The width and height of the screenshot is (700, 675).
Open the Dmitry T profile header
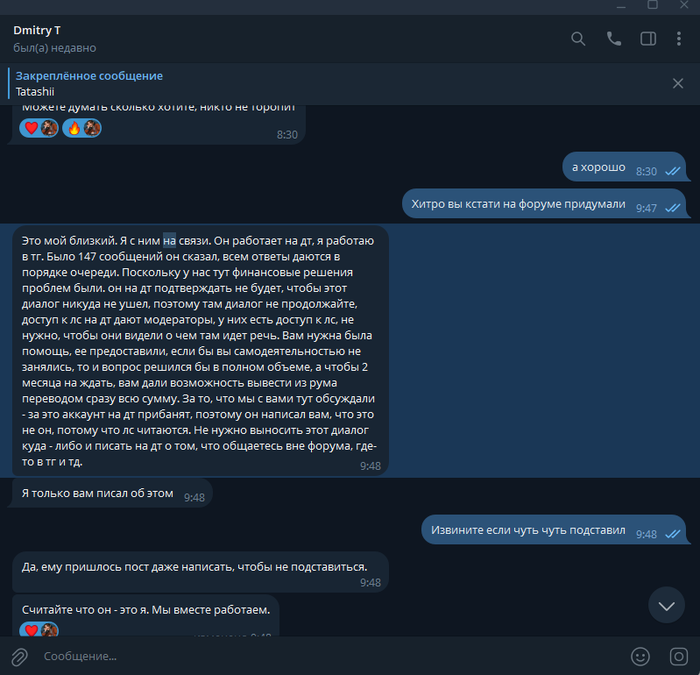point(54,39)
